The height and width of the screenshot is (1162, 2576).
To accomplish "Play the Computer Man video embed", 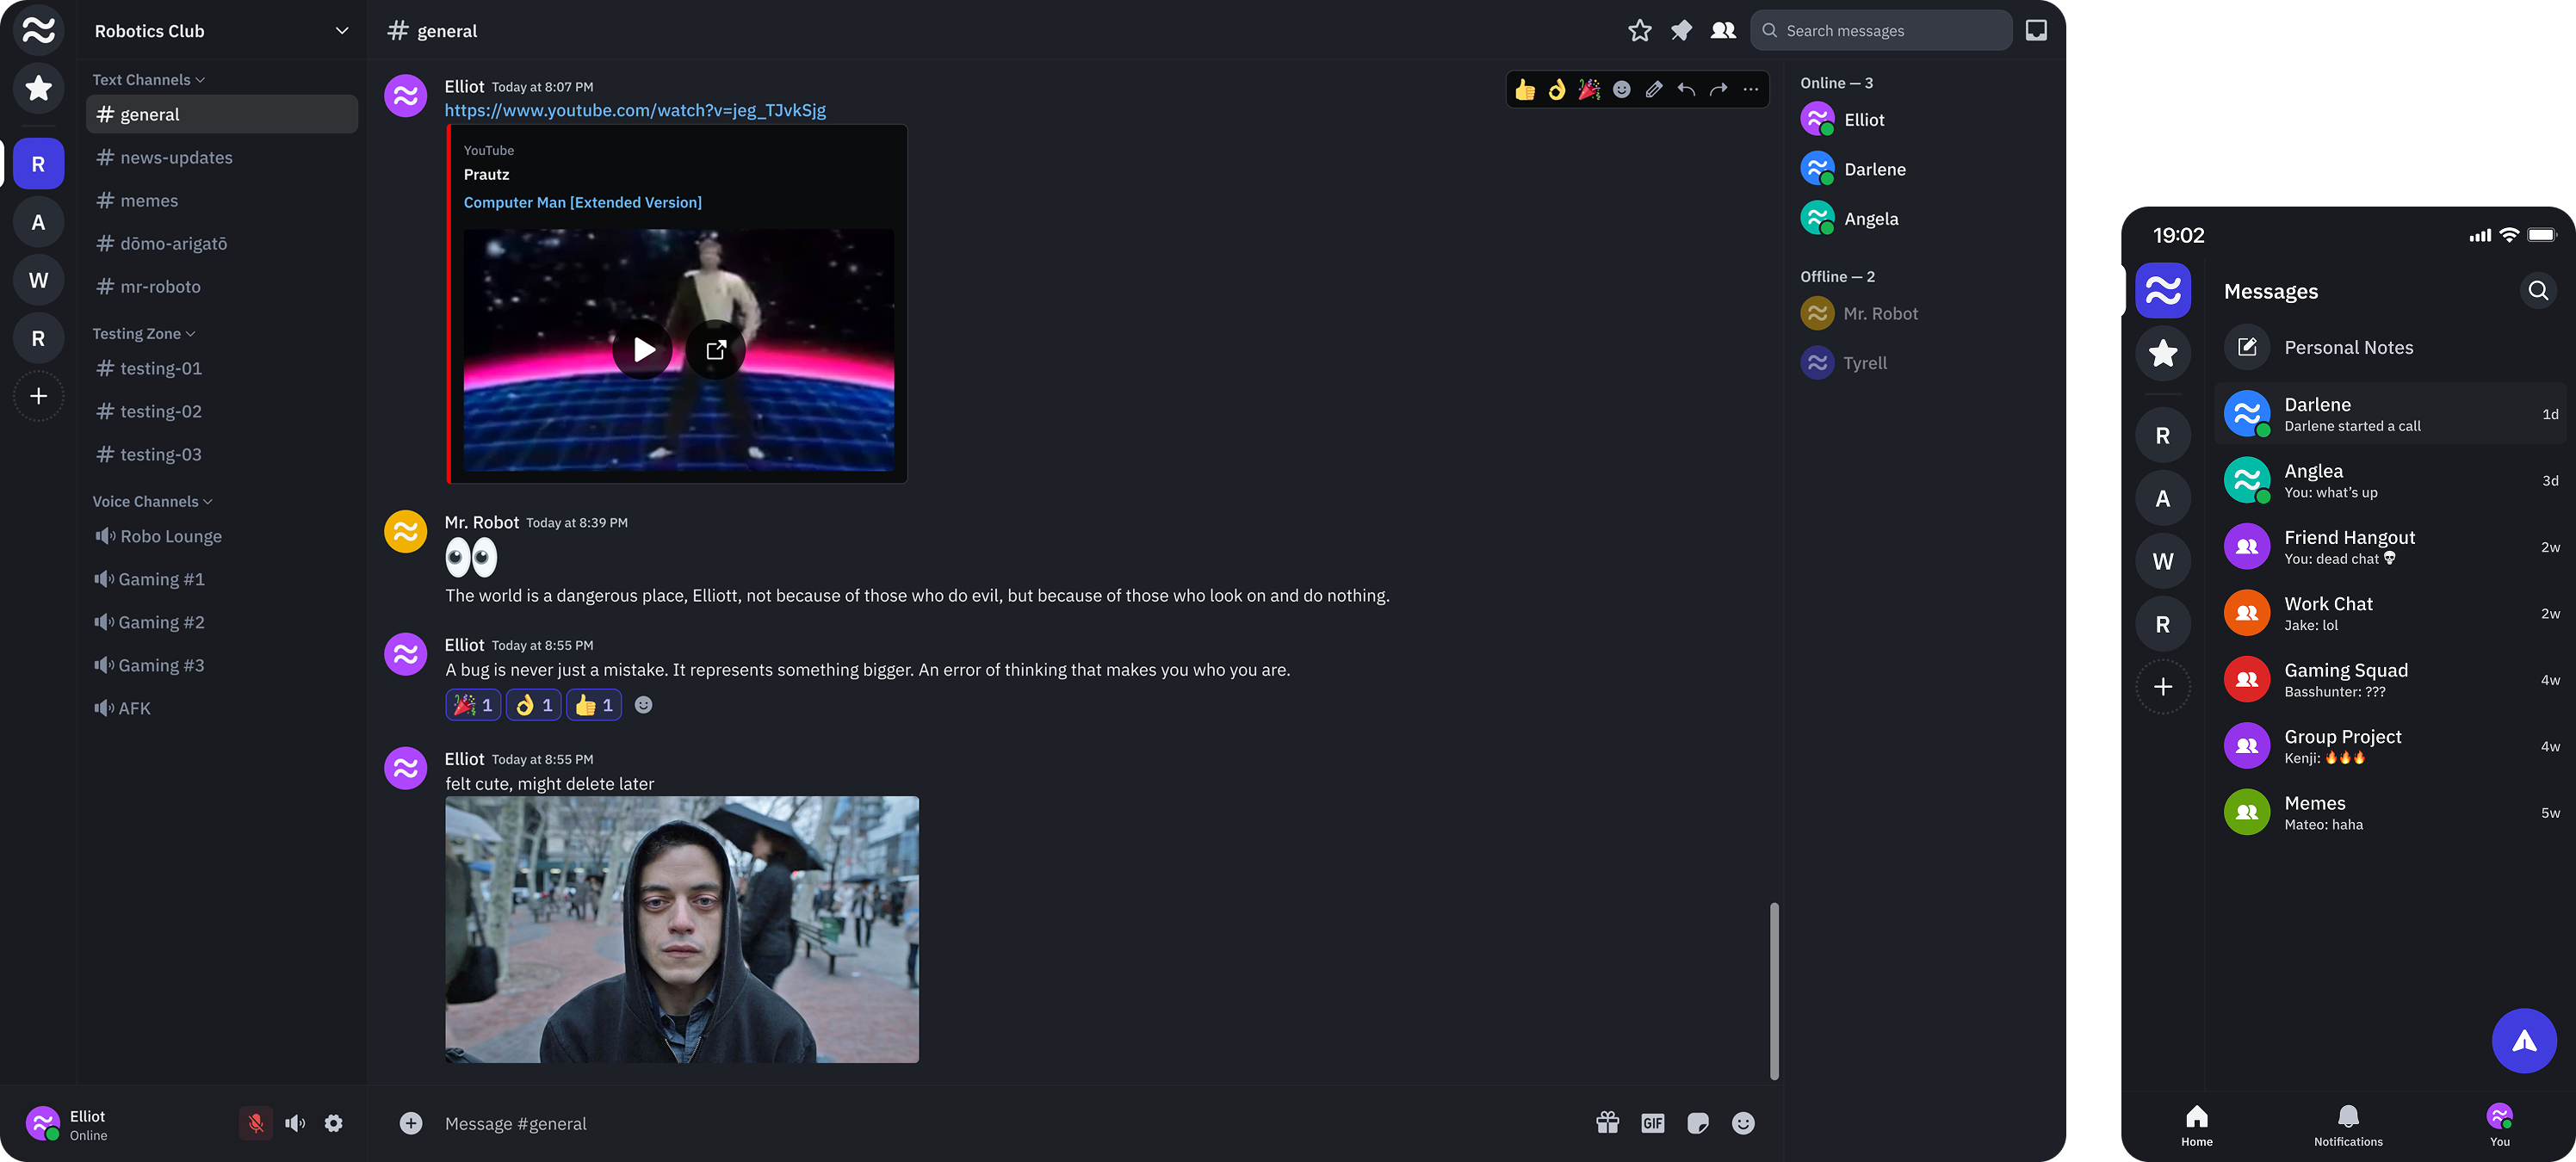I will (643, 350).
